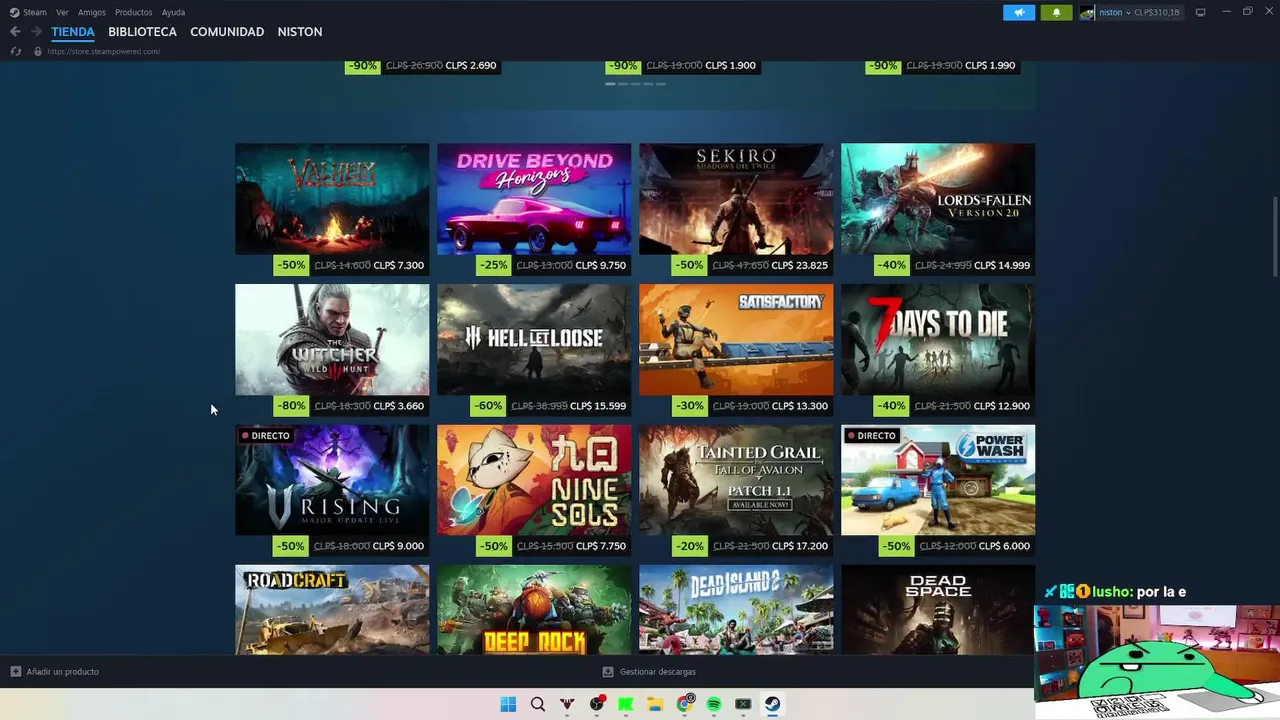Open File Explorer from the taskbar
1280x720 pixels.
(655, 704)
